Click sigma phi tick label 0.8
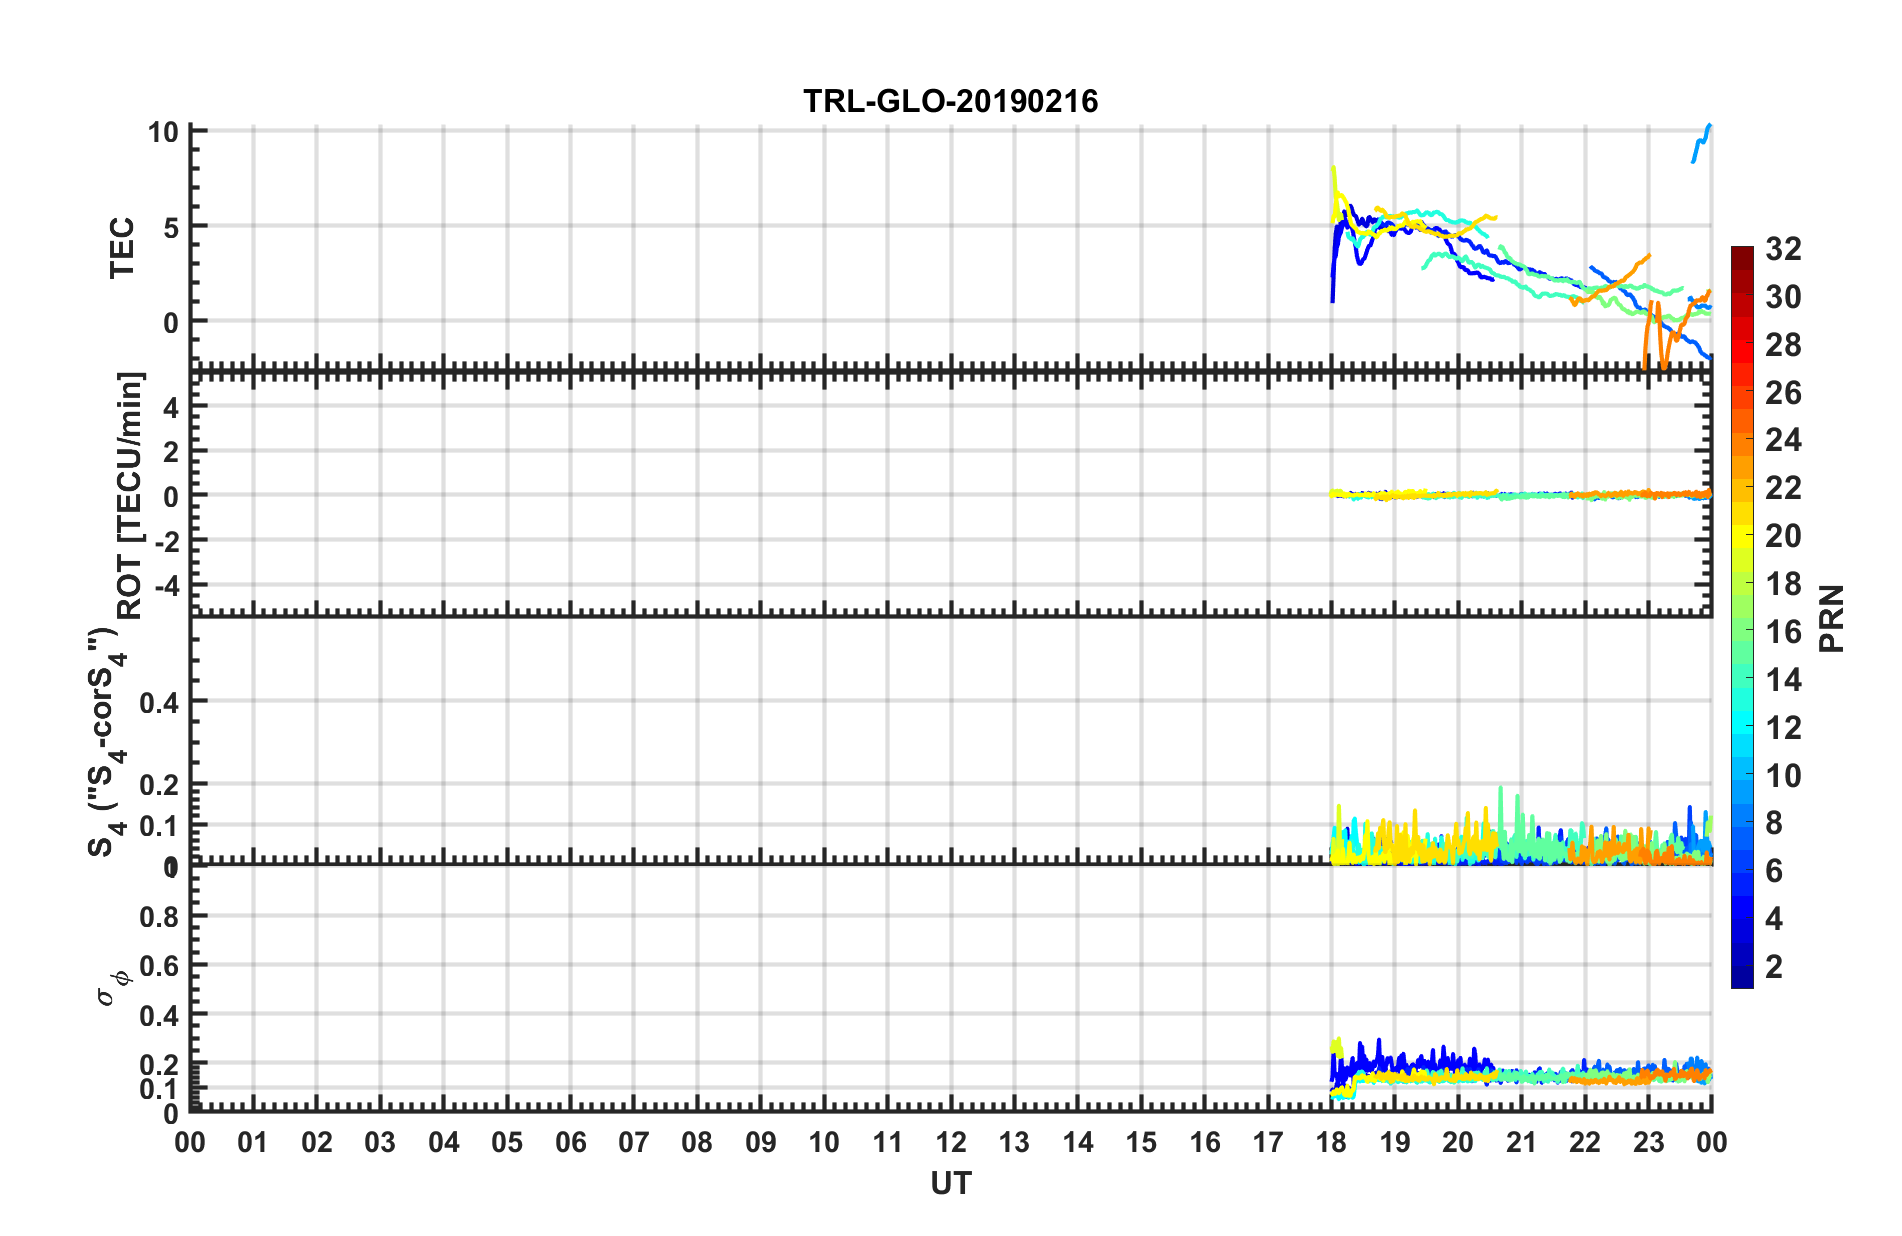This screenshot has height=1236, width=1902. [159, 916]
